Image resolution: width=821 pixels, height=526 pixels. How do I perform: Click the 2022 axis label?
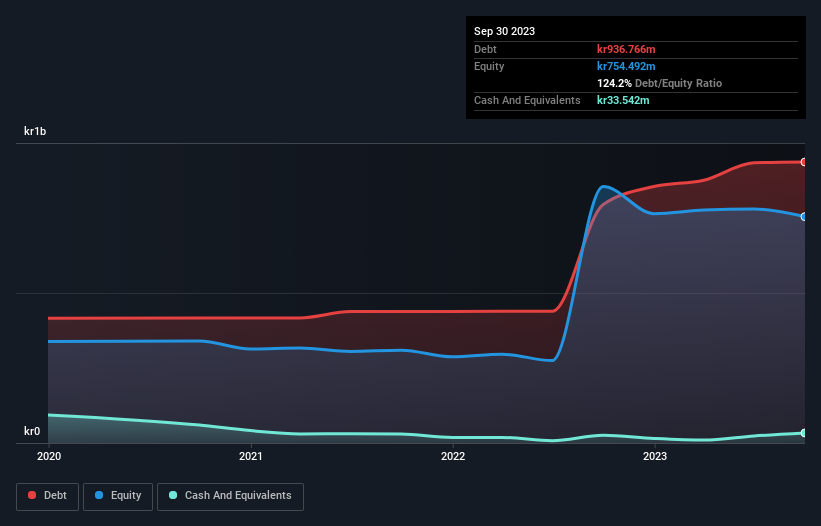coord(453,456)
